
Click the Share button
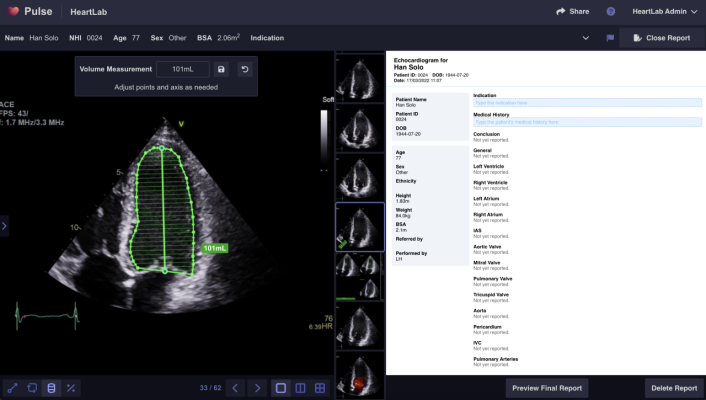click(573, 12)
